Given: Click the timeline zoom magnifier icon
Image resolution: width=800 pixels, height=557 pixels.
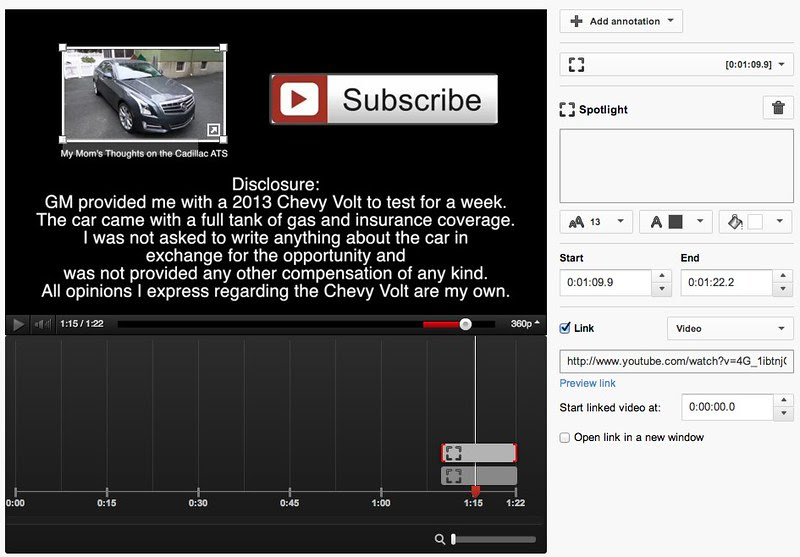Looking at the screenshot, I should coord(439,539).
